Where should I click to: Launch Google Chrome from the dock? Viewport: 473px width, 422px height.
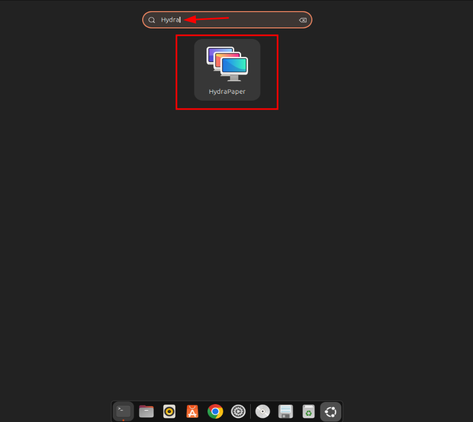(x=215, y=411)
